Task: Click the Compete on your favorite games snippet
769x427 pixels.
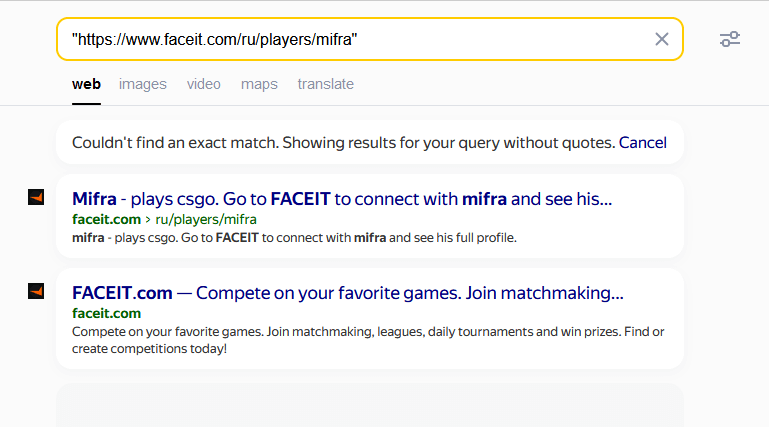Action: 368,340
